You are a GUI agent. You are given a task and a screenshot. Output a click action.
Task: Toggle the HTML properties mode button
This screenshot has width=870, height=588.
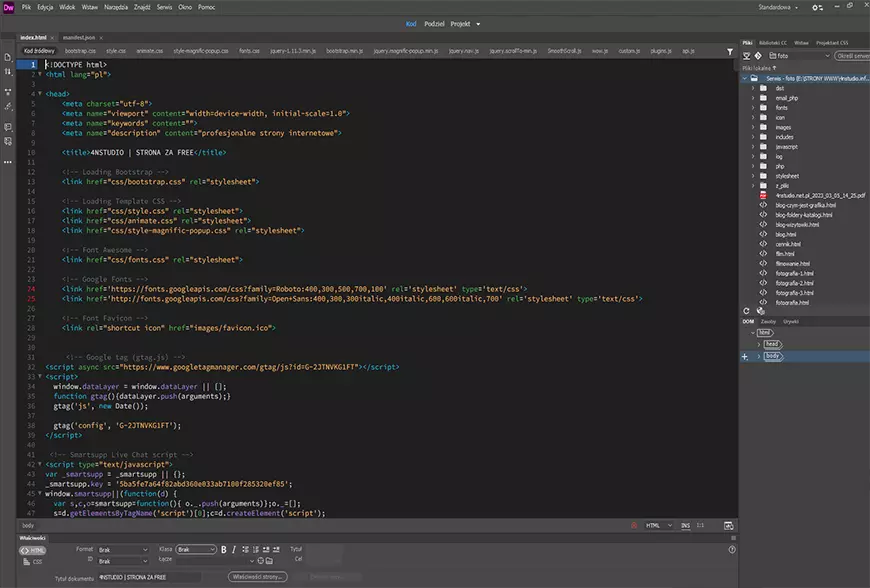[33, 550]
